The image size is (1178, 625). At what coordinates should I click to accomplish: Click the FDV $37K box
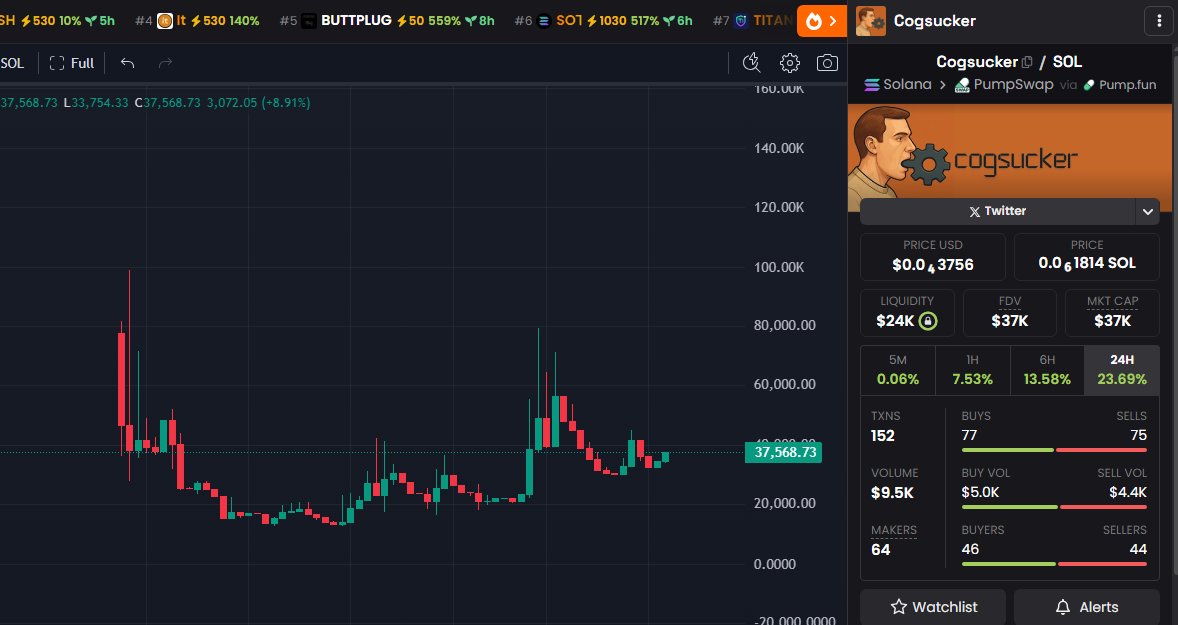tap(1010, 312)
